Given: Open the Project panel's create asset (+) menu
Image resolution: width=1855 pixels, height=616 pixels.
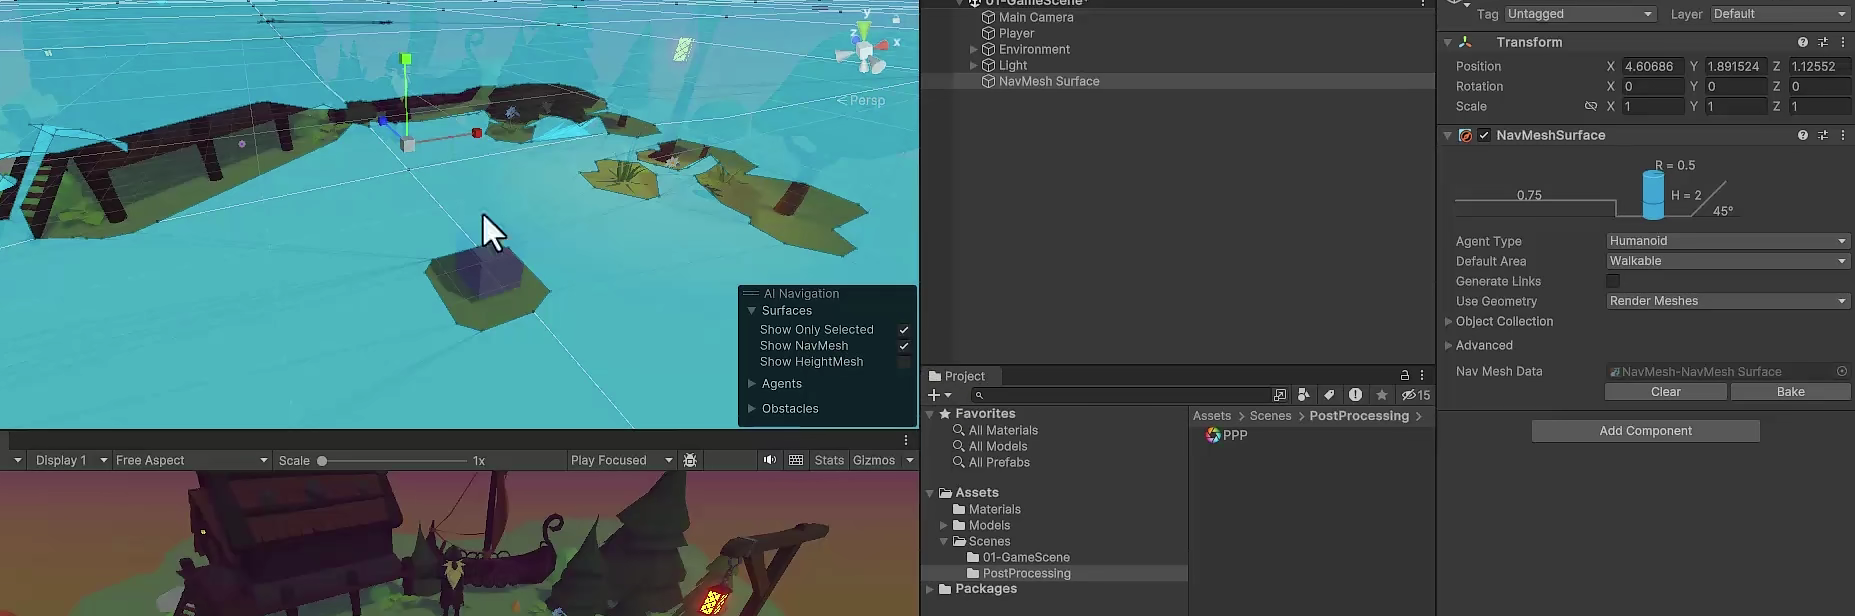Looking at the screenshot, I should click(940, 395).
